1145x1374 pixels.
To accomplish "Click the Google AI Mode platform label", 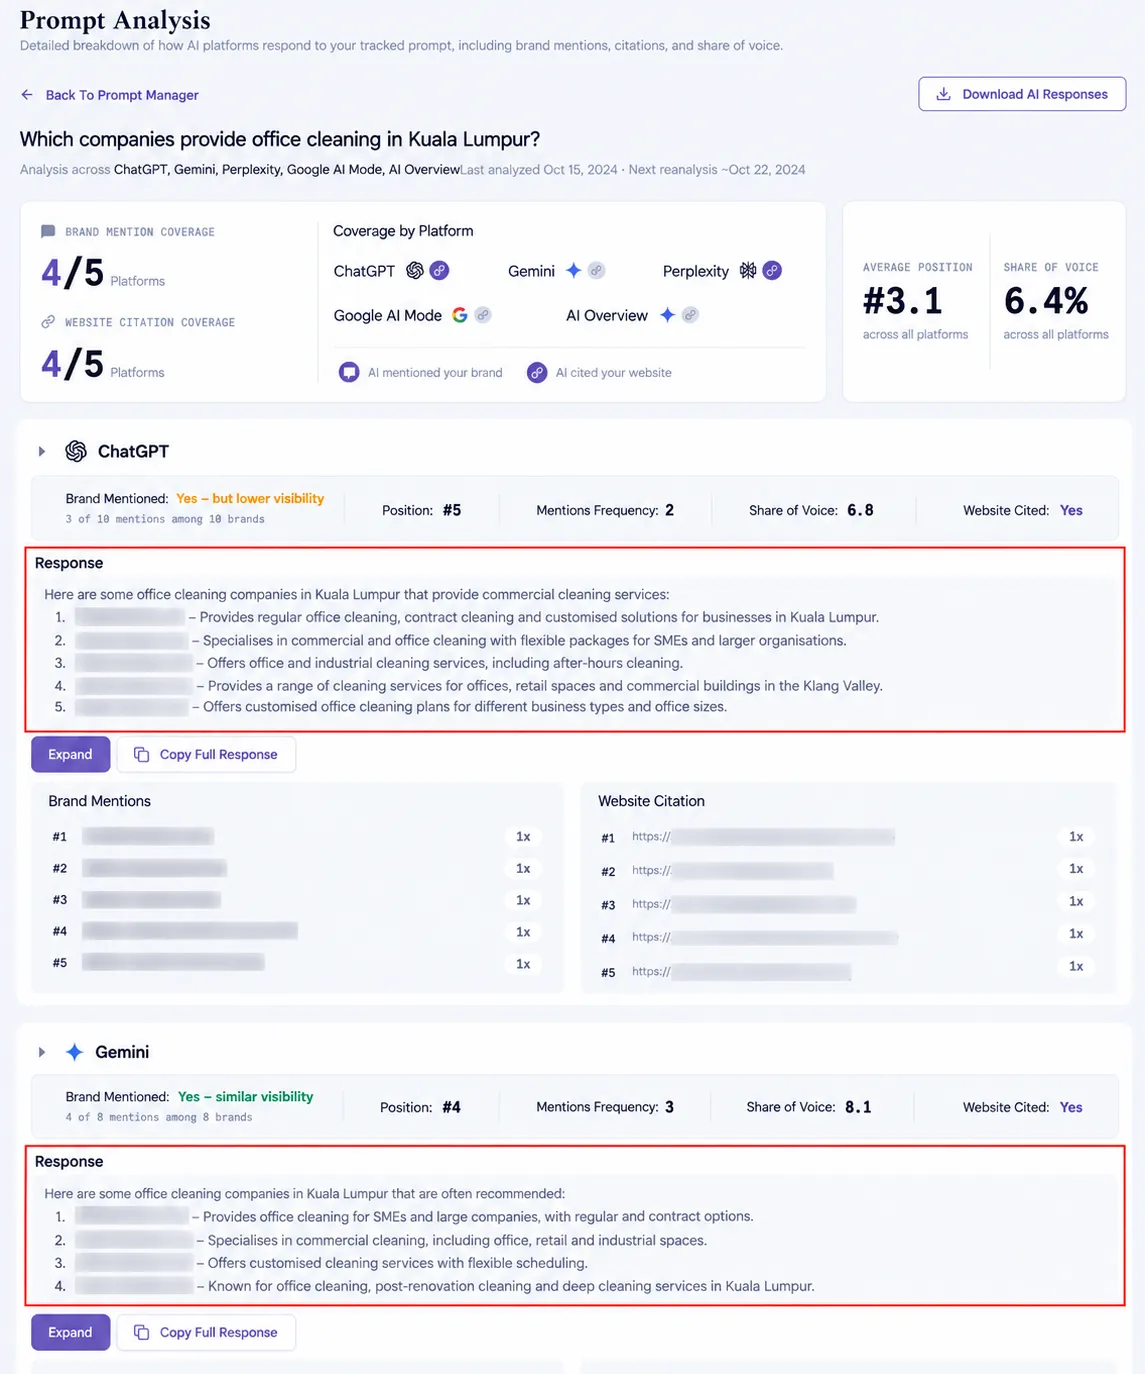I will (x=388, y=315).
